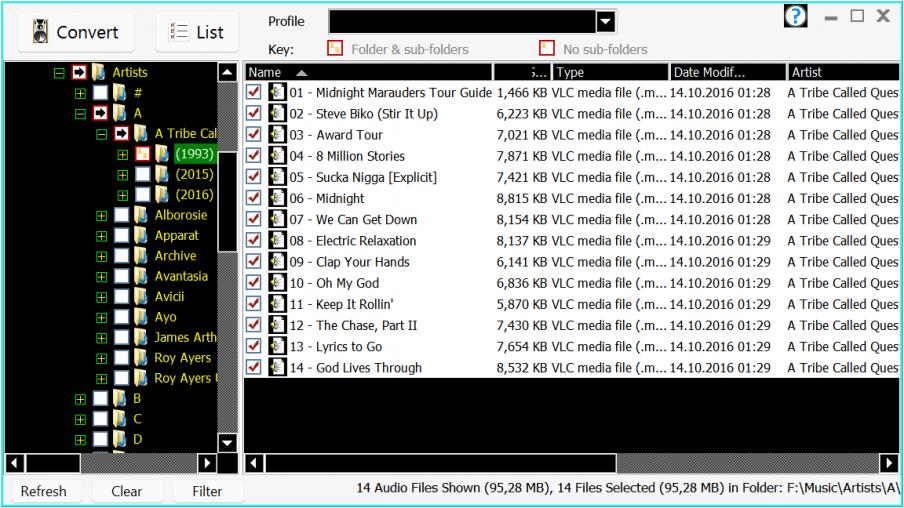Check the Apparat folder checkbox

point(121,236)
